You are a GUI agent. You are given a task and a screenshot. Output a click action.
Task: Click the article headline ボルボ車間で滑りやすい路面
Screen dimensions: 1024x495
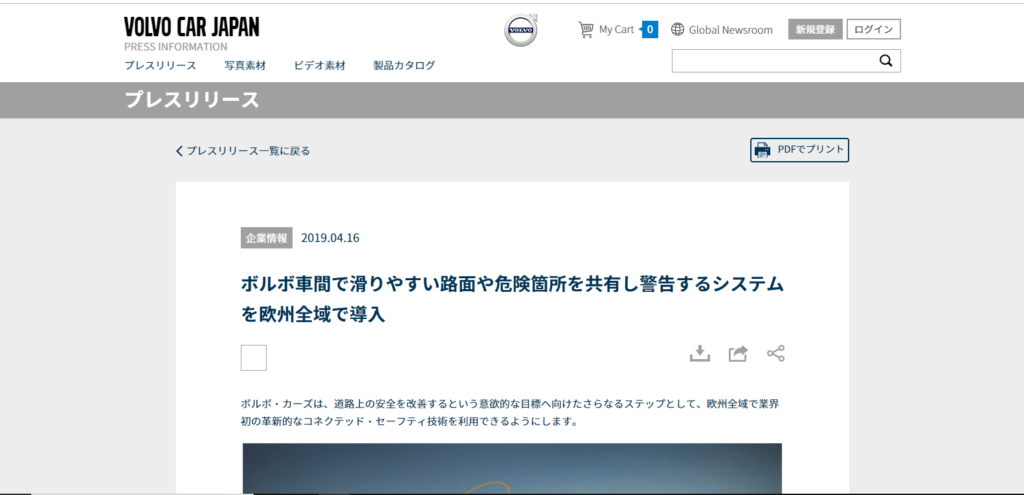[x=512, y=300]
